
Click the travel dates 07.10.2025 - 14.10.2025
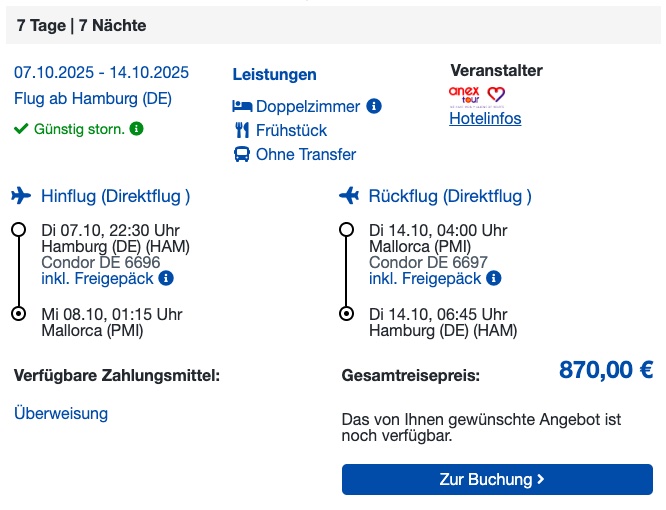[101, 72]
